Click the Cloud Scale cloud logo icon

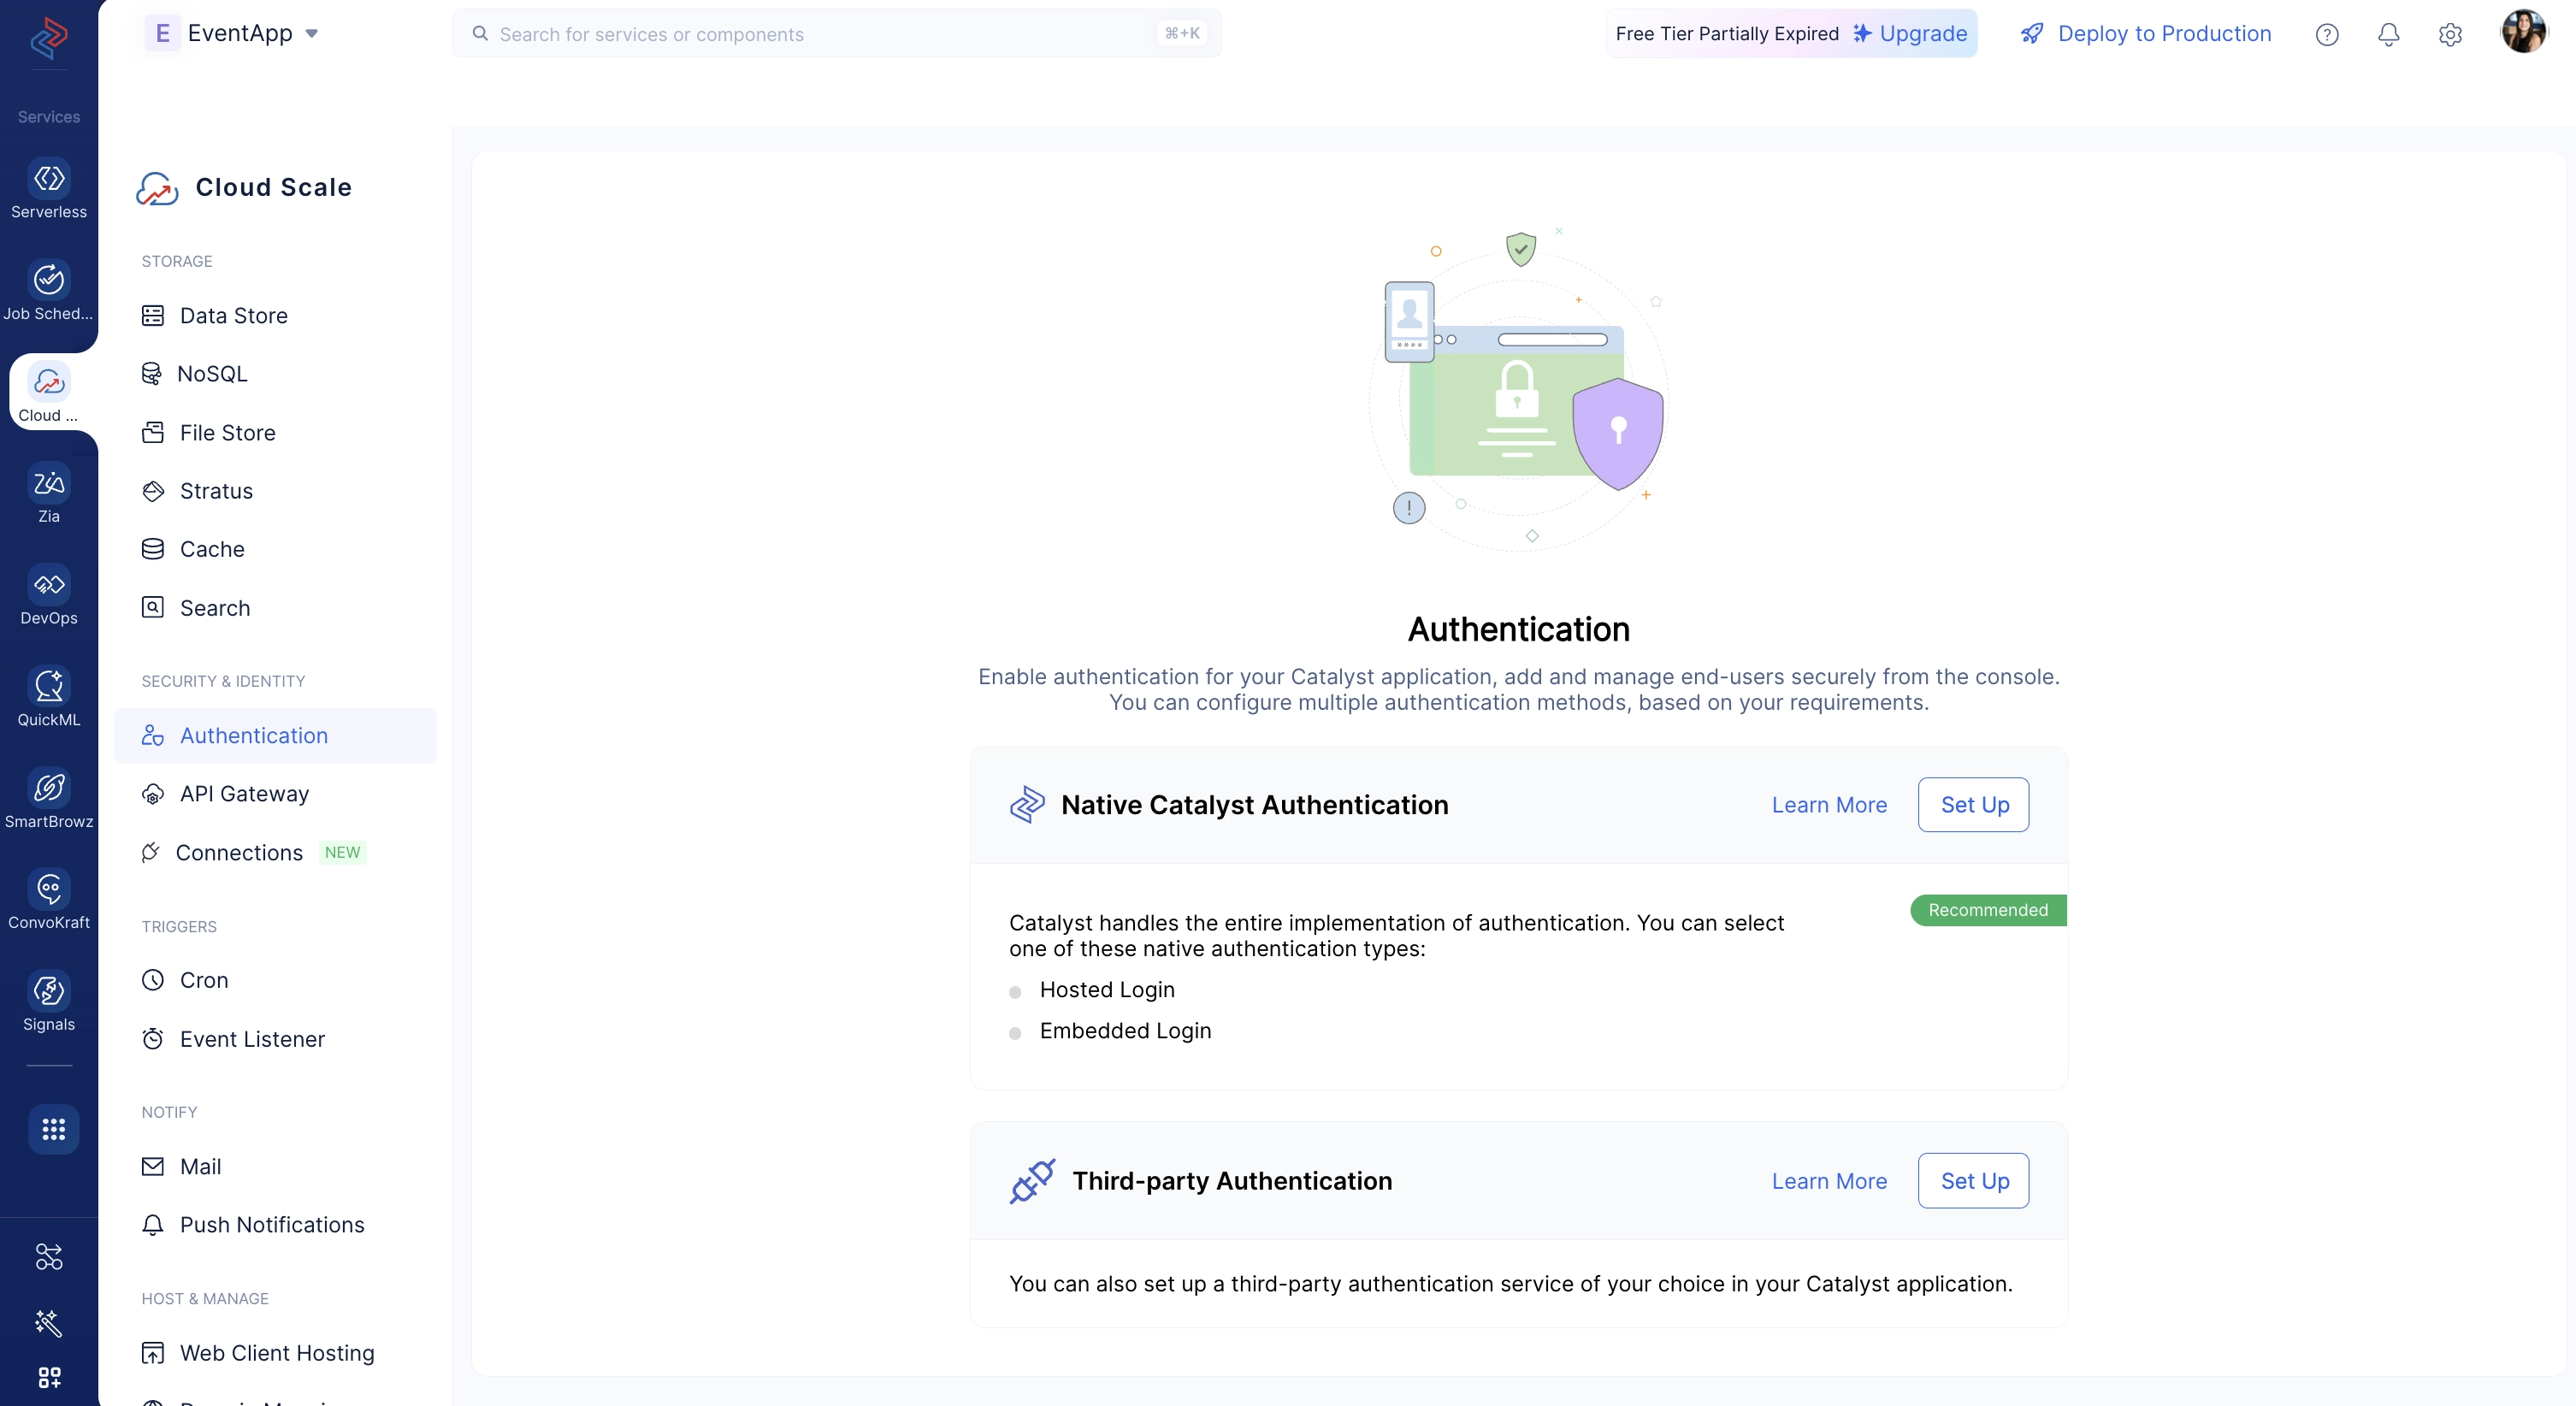click(157, 188)
